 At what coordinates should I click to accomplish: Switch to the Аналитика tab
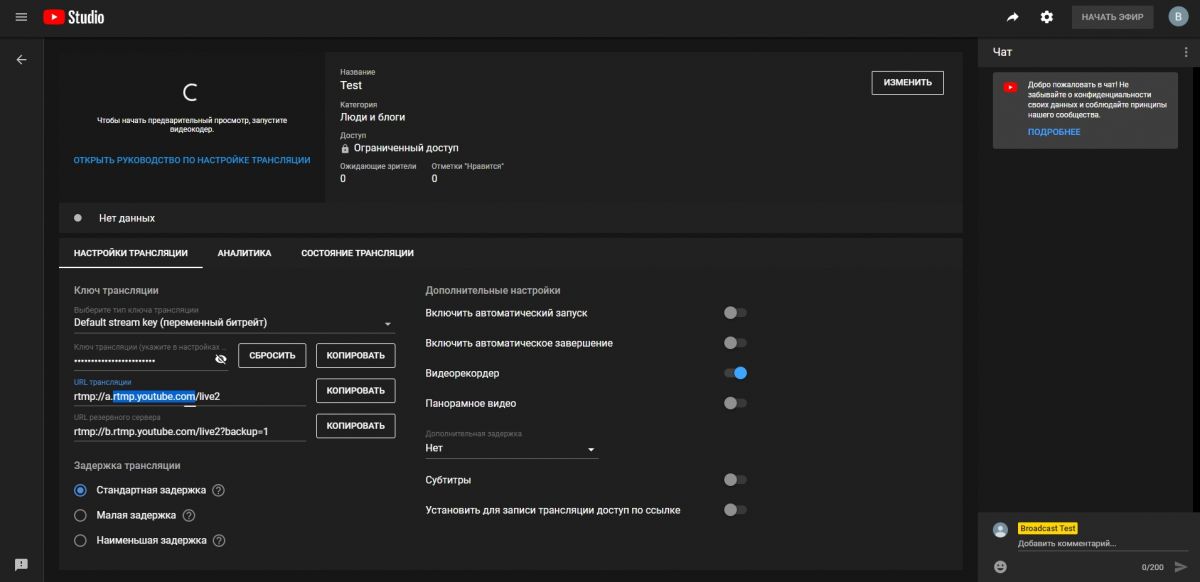click(x=244, y=253)
